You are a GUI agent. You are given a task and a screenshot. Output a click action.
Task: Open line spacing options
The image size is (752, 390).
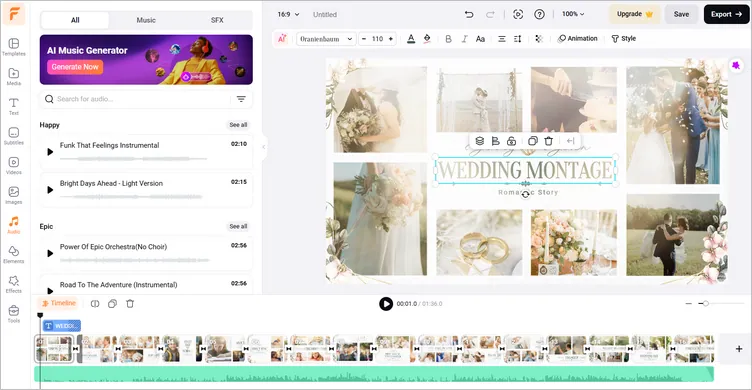tap(517, 39)
